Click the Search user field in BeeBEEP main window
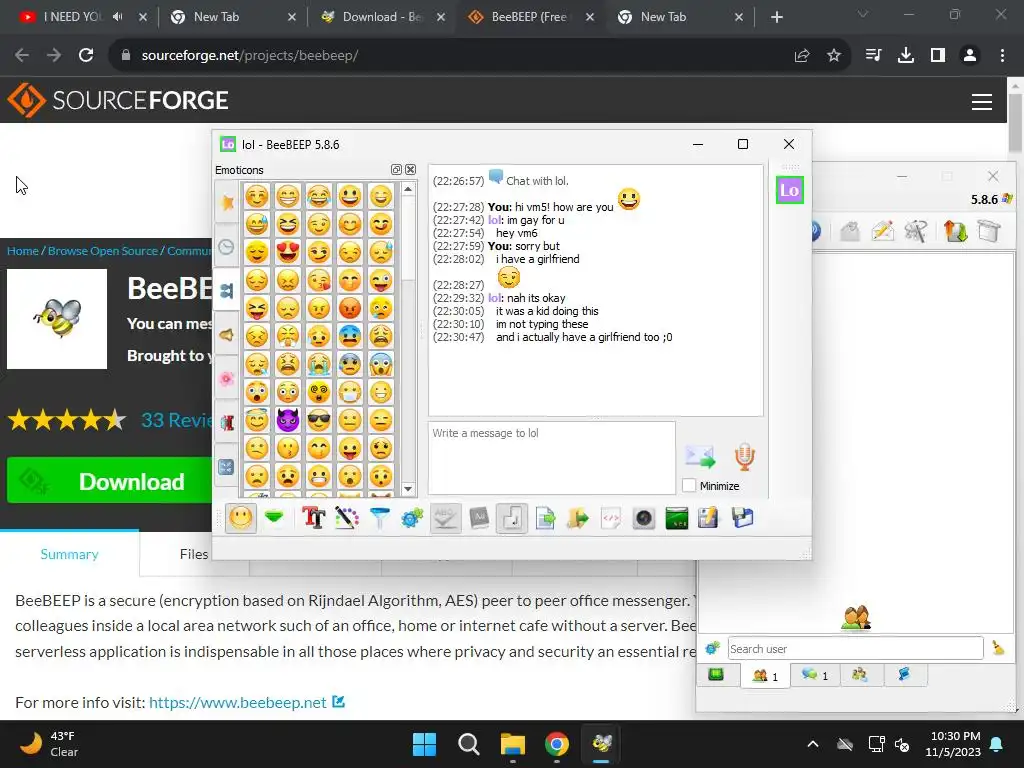Screen dimensions: 1024x768 click(856, 648)
